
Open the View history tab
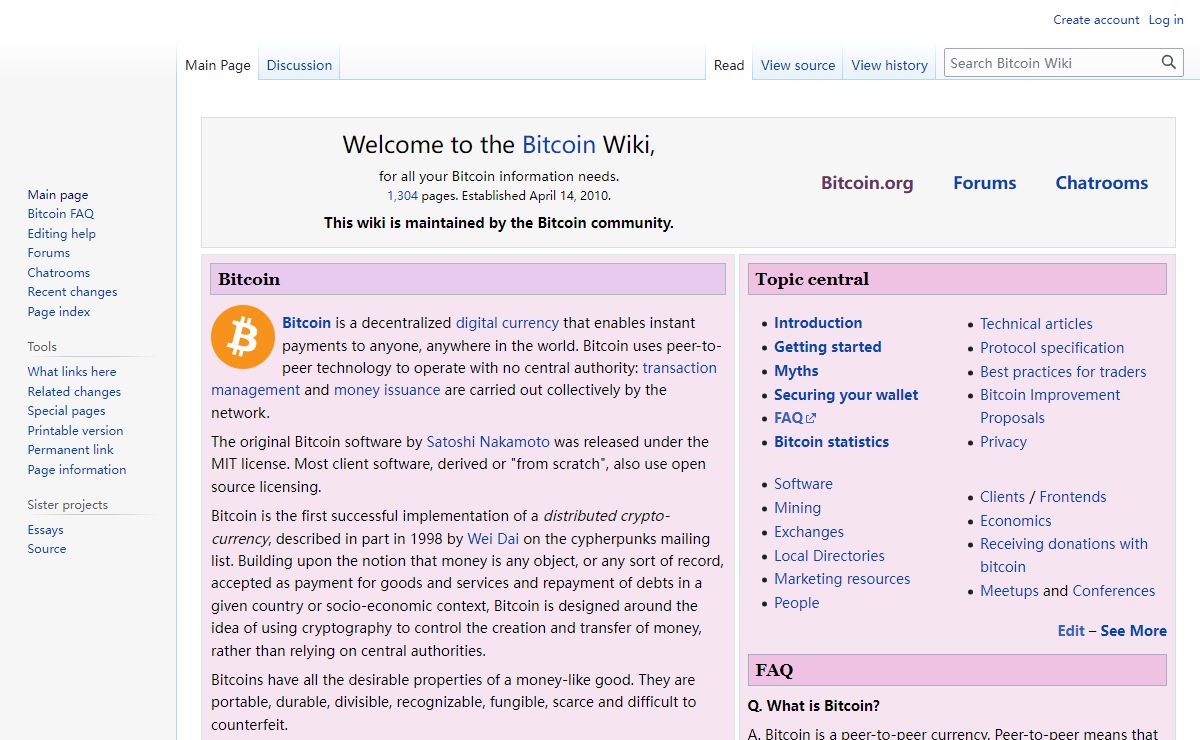click(890, 65)
